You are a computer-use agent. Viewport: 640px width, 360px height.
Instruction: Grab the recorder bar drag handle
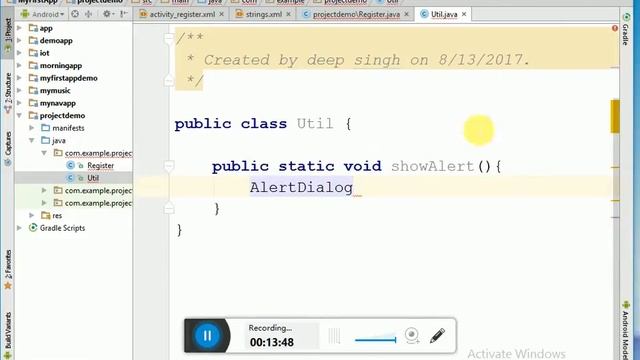[x=334, y=336]
